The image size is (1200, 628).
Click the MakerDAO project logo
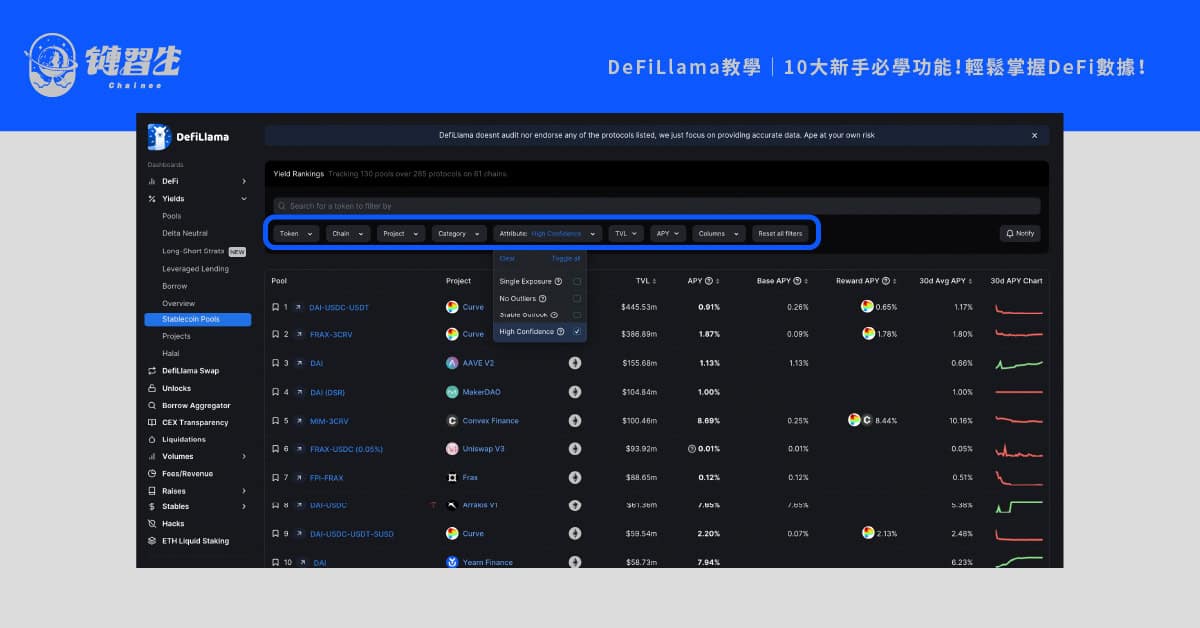[452, 392]
